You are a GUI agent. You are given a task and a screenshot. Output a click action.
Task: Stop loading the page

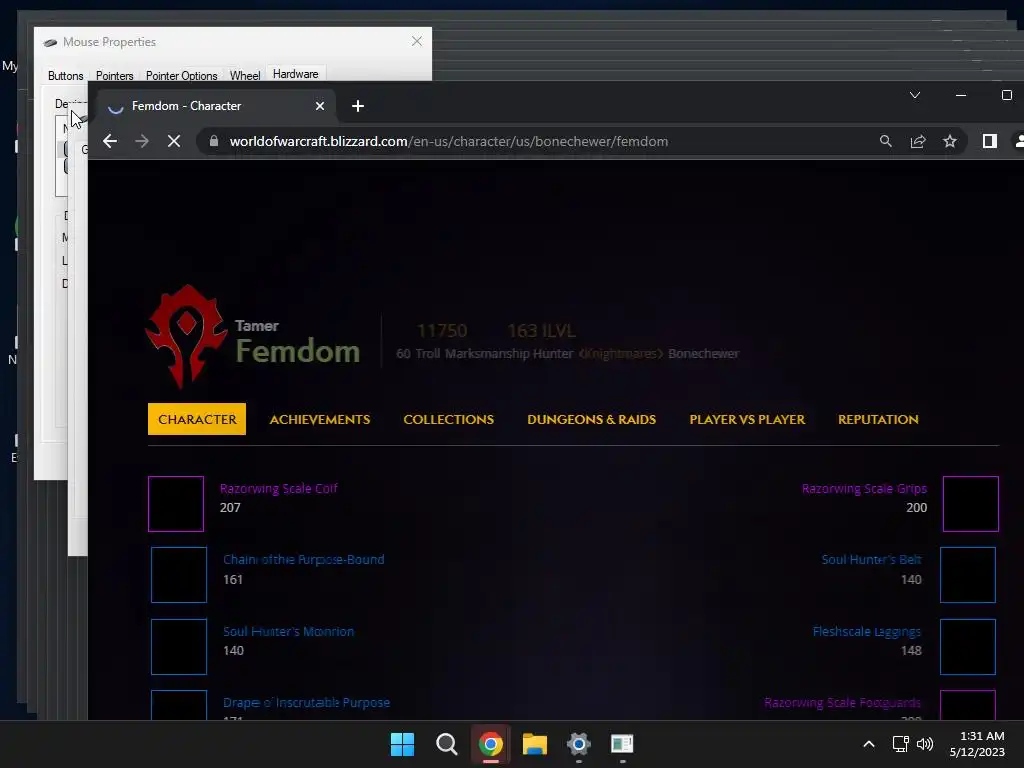[x=174, y=141]
